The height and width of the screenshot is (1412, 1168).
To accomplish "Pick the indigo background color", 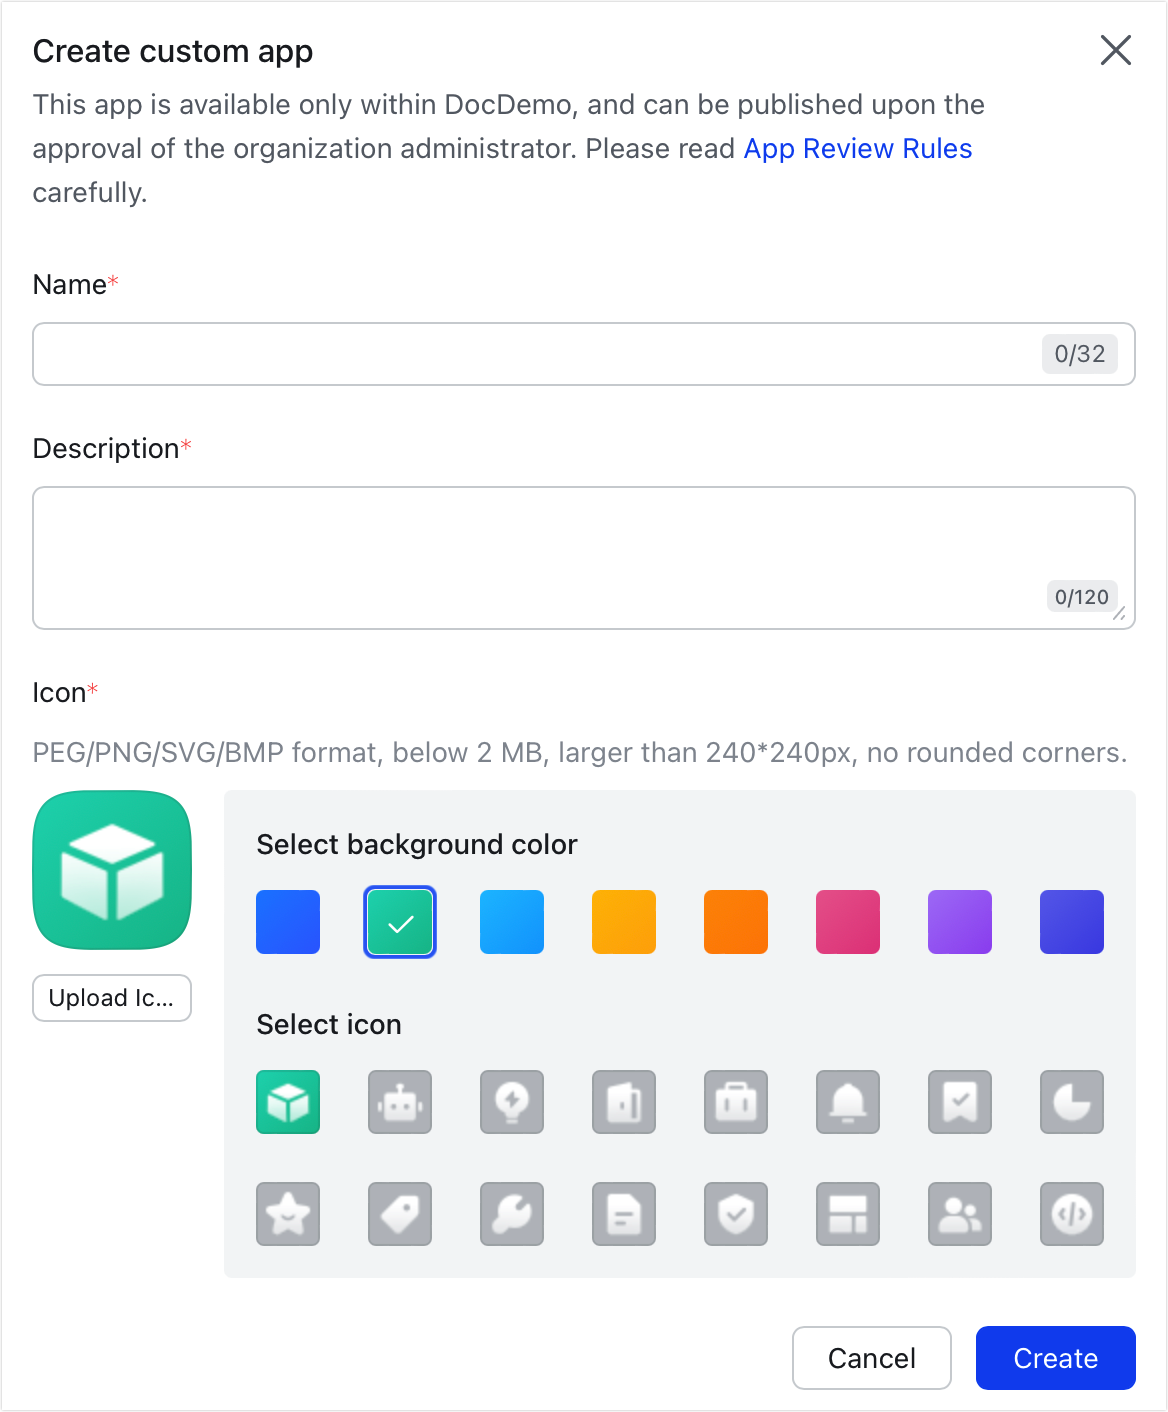I will tap(1072, 922).
